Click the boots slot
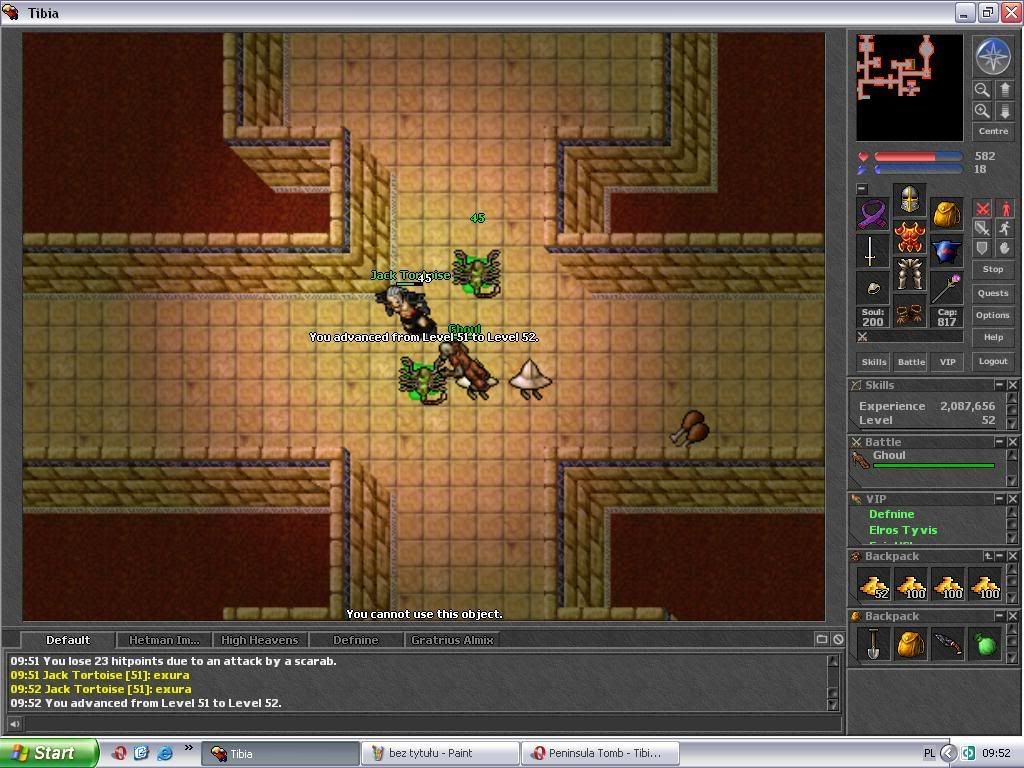Screen dimensions: 1024x768 tap(909, 311)
